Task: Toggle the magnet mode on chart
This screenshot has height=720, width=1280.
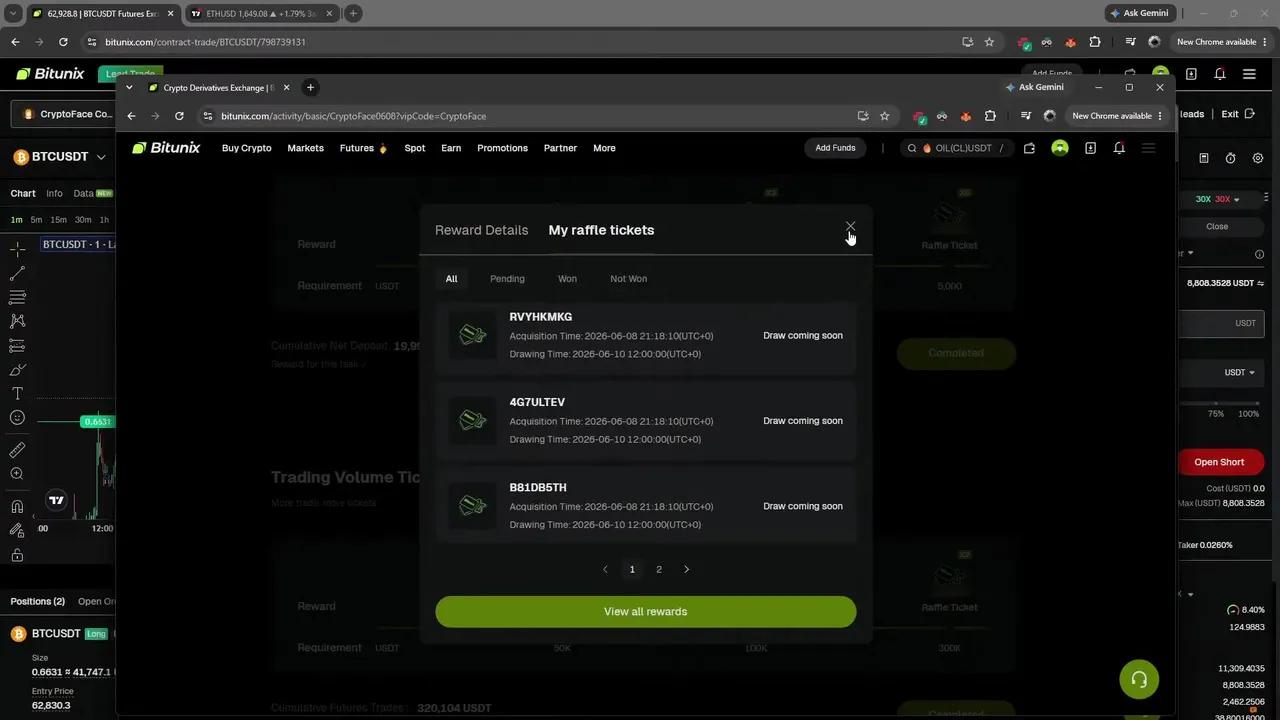Action: [x=17, y=506]
